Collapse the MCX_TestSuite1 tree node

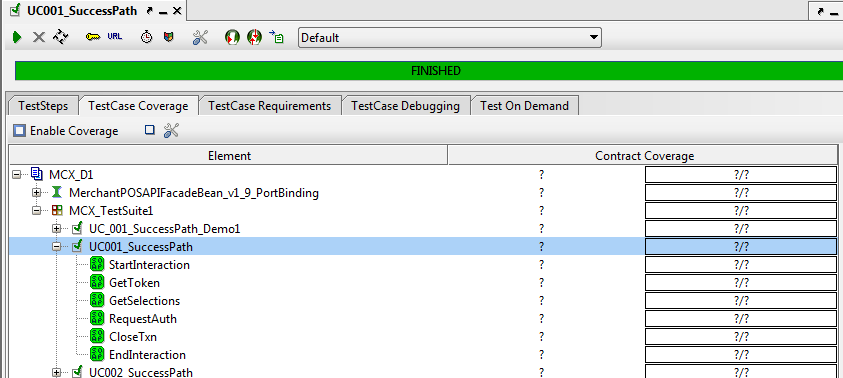37,210
